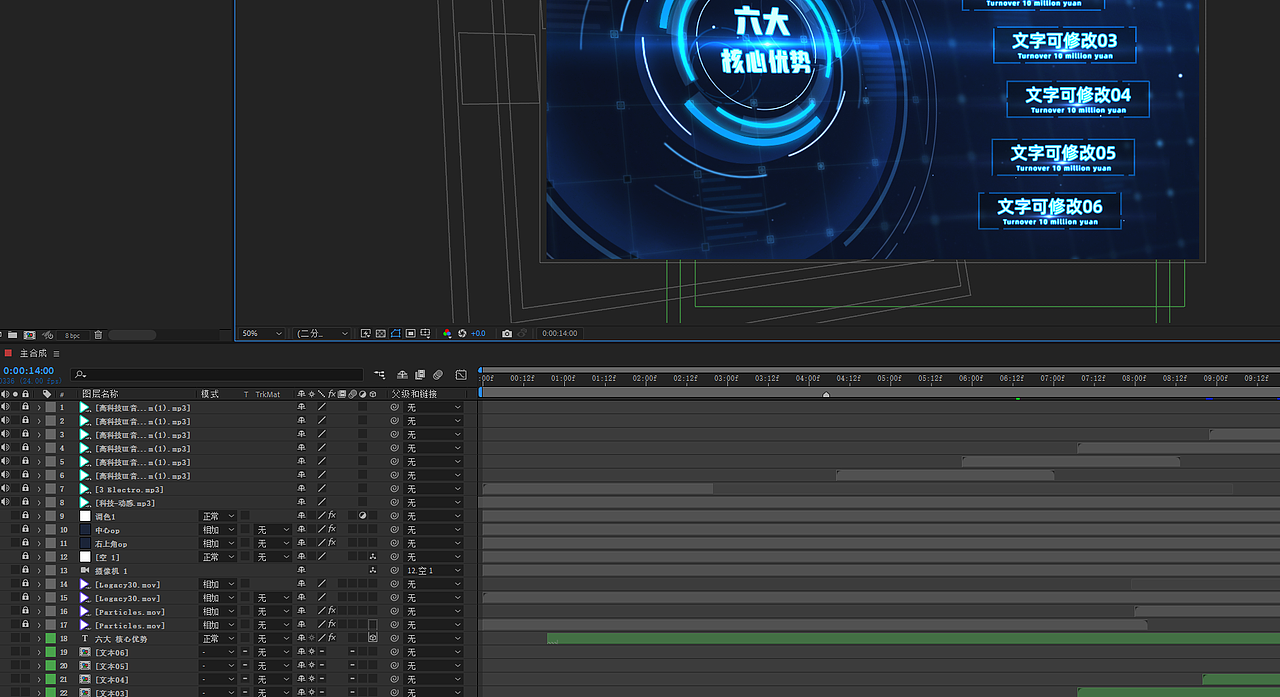Toggle the motion blur icon in timeline header
This screenshot has height=697, width=1280.
coord(438,374)
